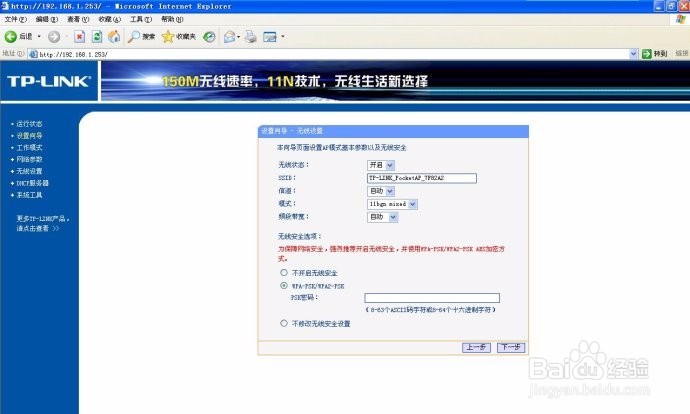Open the 帮助 (Help) menu
Viewport: 690px width, 414px height.
(172, 19)
